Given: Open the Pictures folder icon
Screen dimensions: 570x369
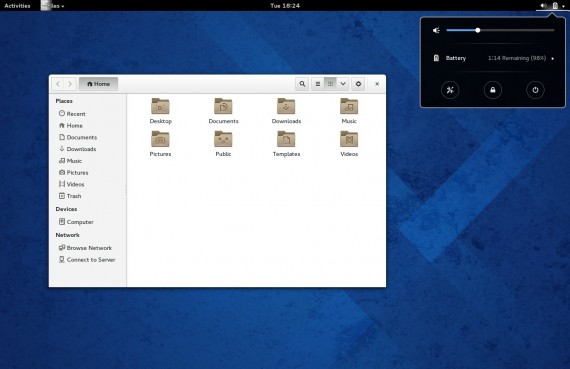Looking at the screenshot, I should pyautogui.click(x=160, y=139).
